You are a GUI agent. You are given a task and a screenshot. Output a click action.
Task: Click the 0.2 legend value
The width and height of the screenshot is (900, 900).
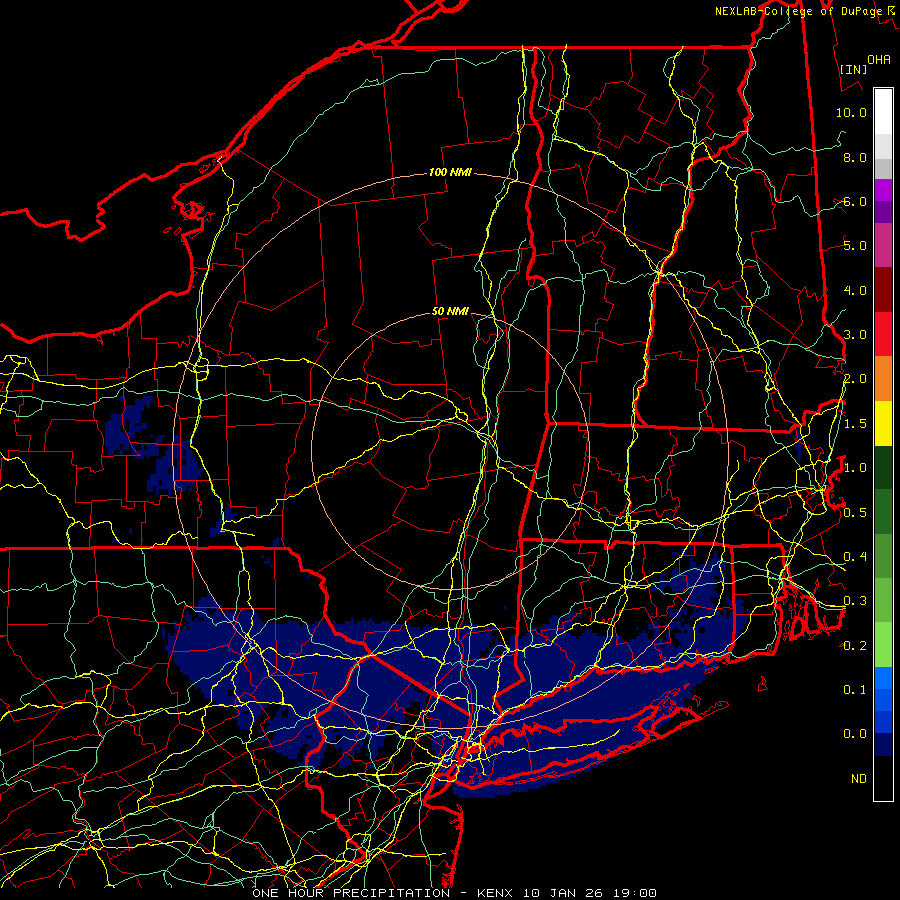coord(855,645)
